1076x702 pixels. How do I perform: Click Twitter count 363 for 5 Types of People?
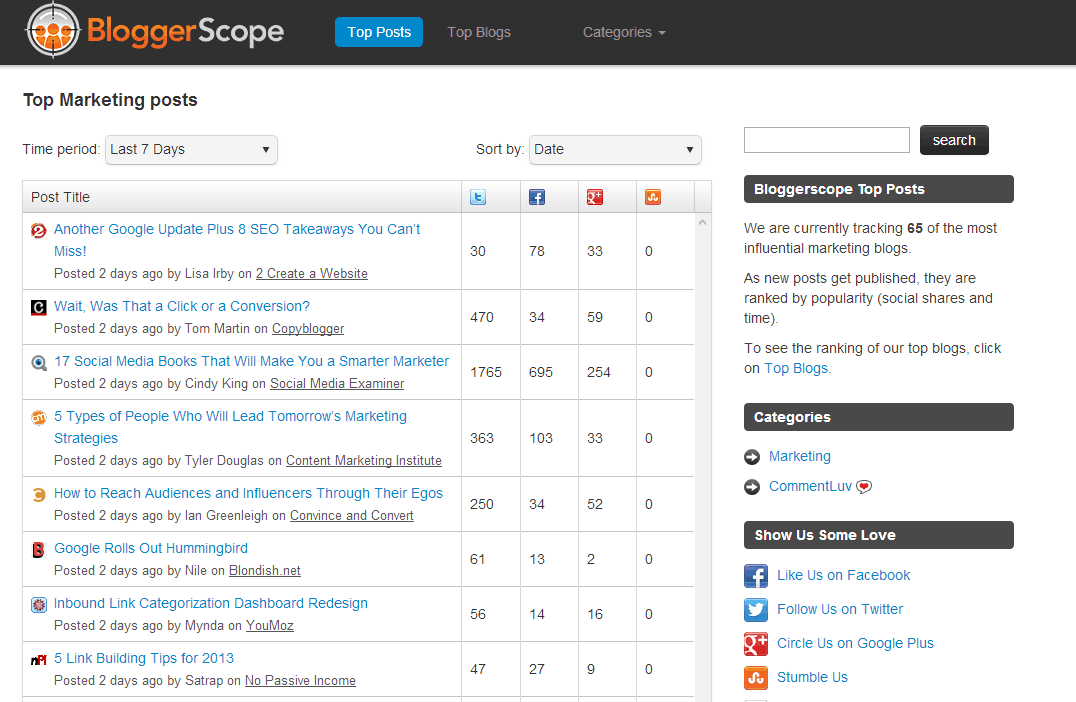[x=482, y=438]
